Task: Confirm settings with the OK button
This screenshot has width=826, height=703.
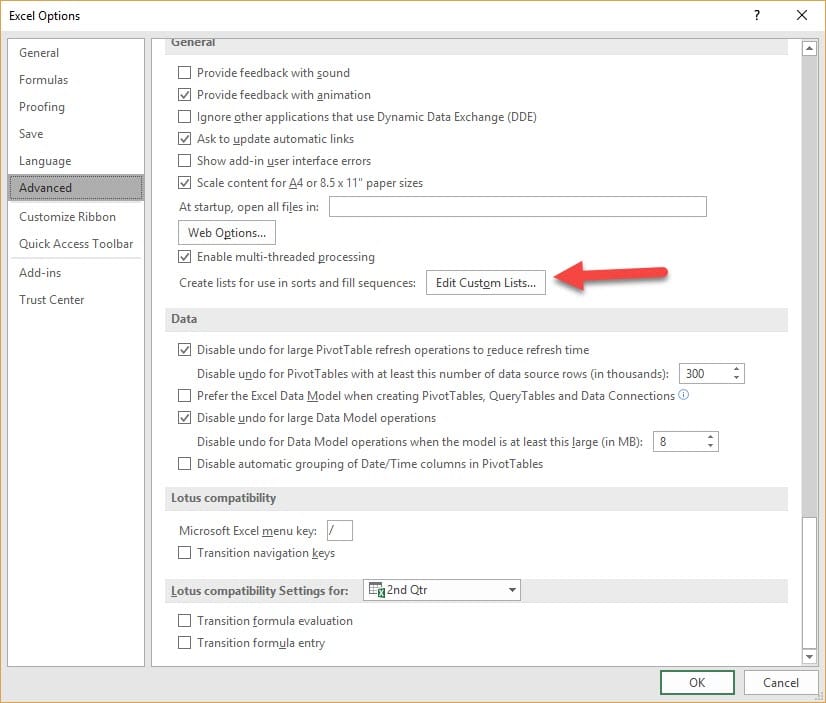Action: pyautogui.click(x=697, y=682)
